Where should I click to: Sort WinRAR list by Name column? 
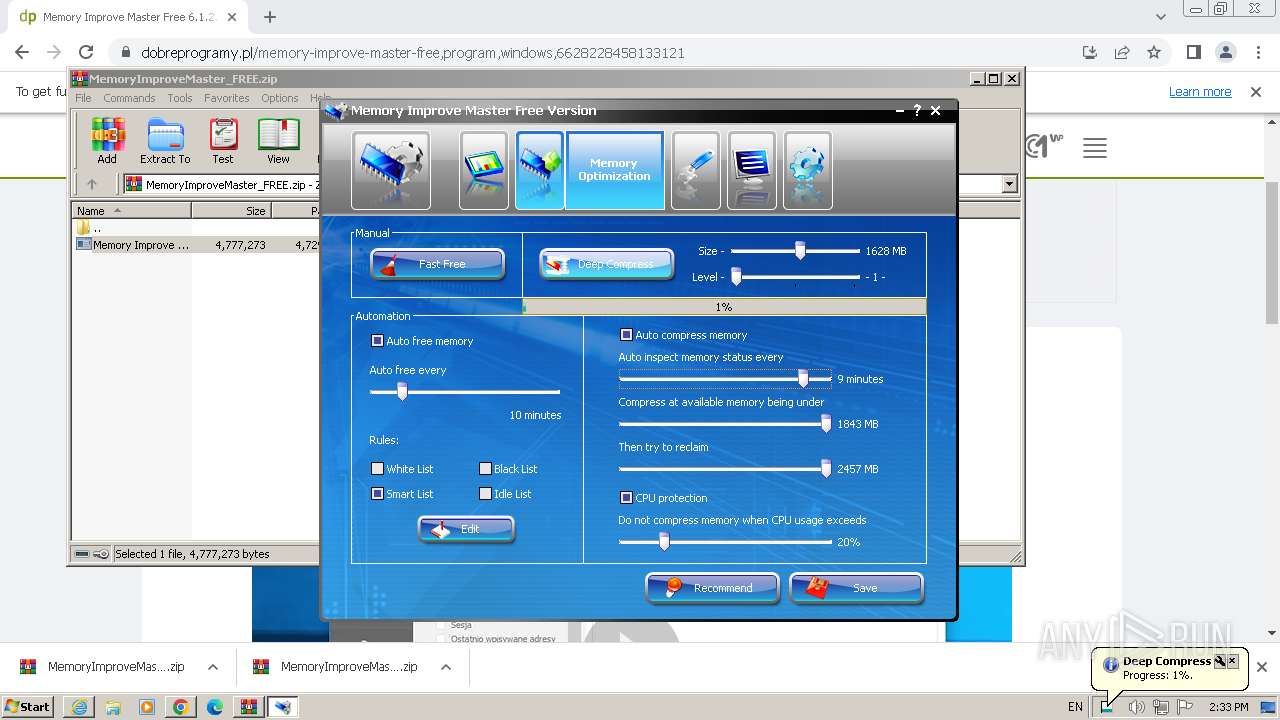[132, 211]
